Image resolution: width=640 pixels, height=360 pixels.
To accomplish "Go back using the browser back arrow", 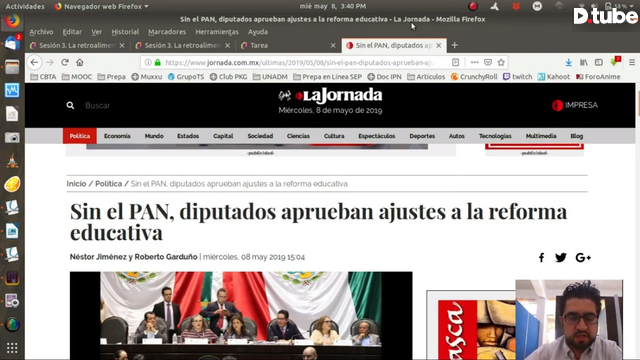I will [34, 62].
